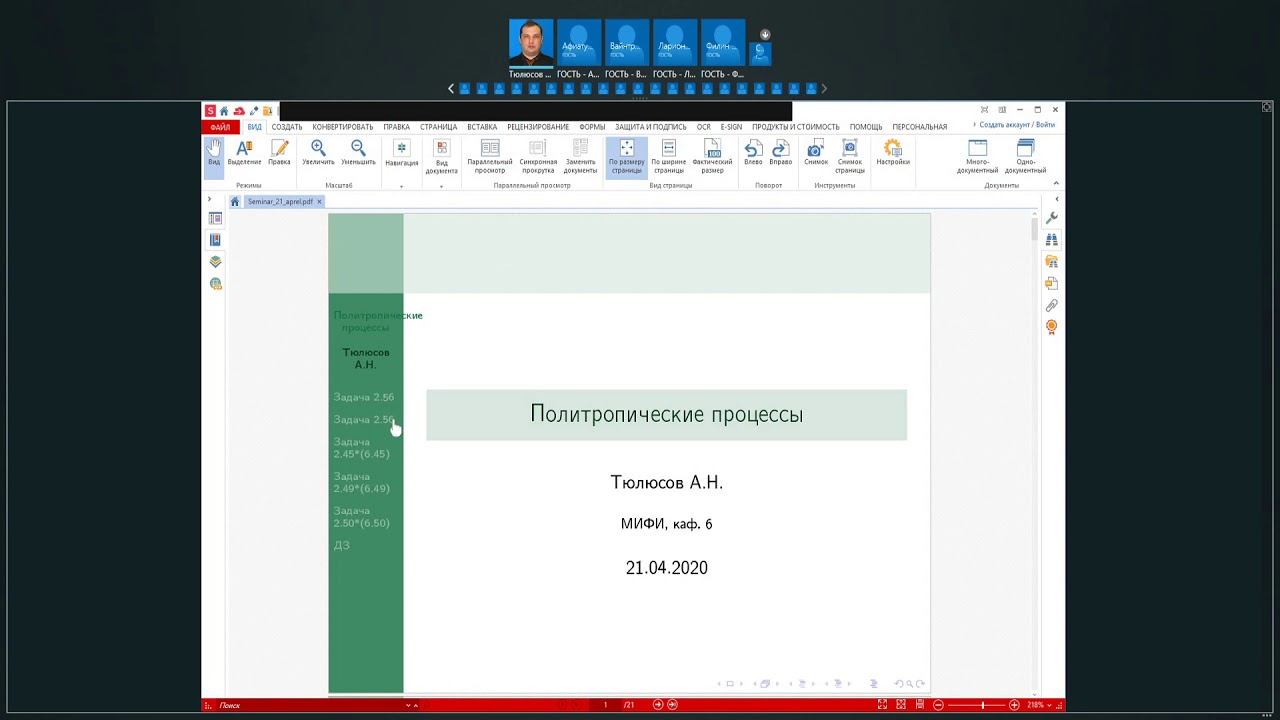
Task: Switch to the РЕЦЕНЗИРОВАНИЕ tab
Action: [538, 127]
